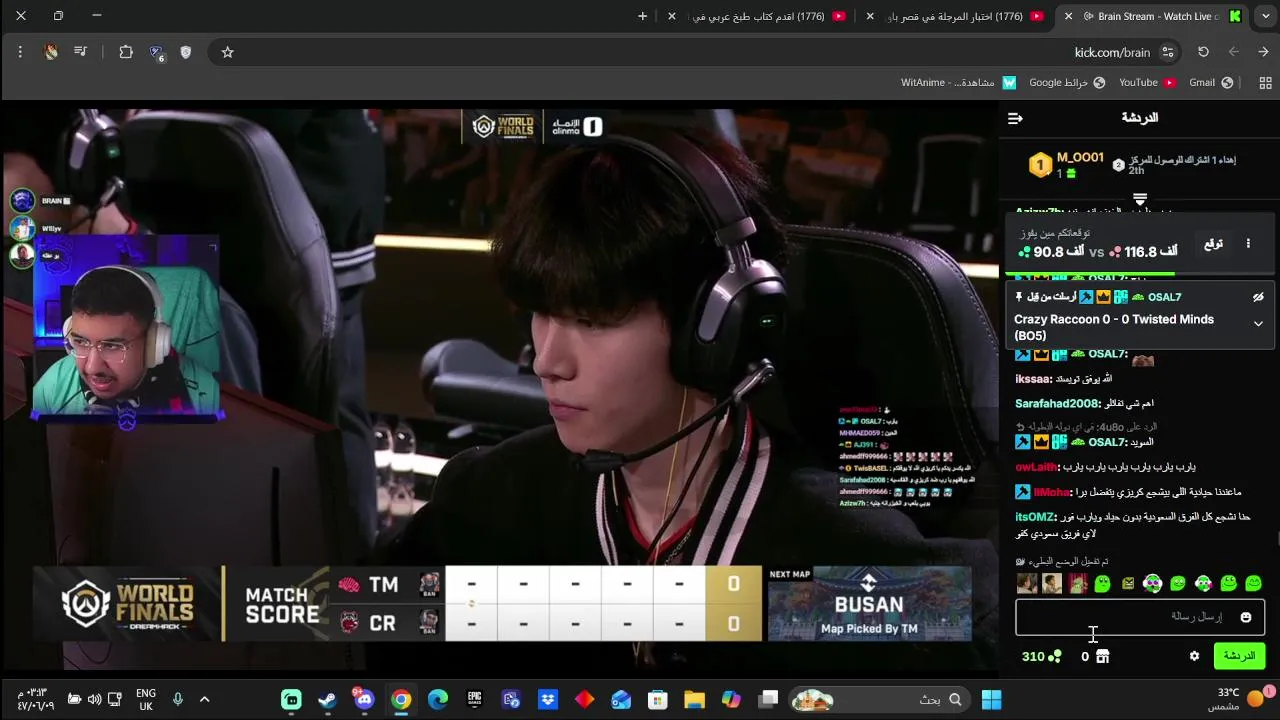Open OSAL7 username in pinned message

(1164, 297)
